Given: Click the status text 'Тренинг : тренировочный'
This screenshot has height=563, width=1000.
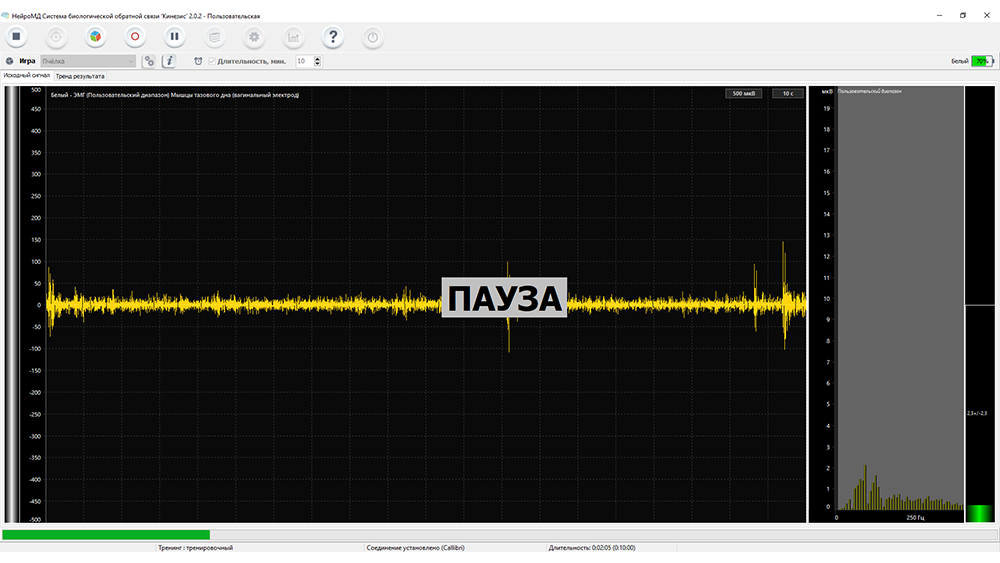Looking at the screenshot, I should 196,548.
